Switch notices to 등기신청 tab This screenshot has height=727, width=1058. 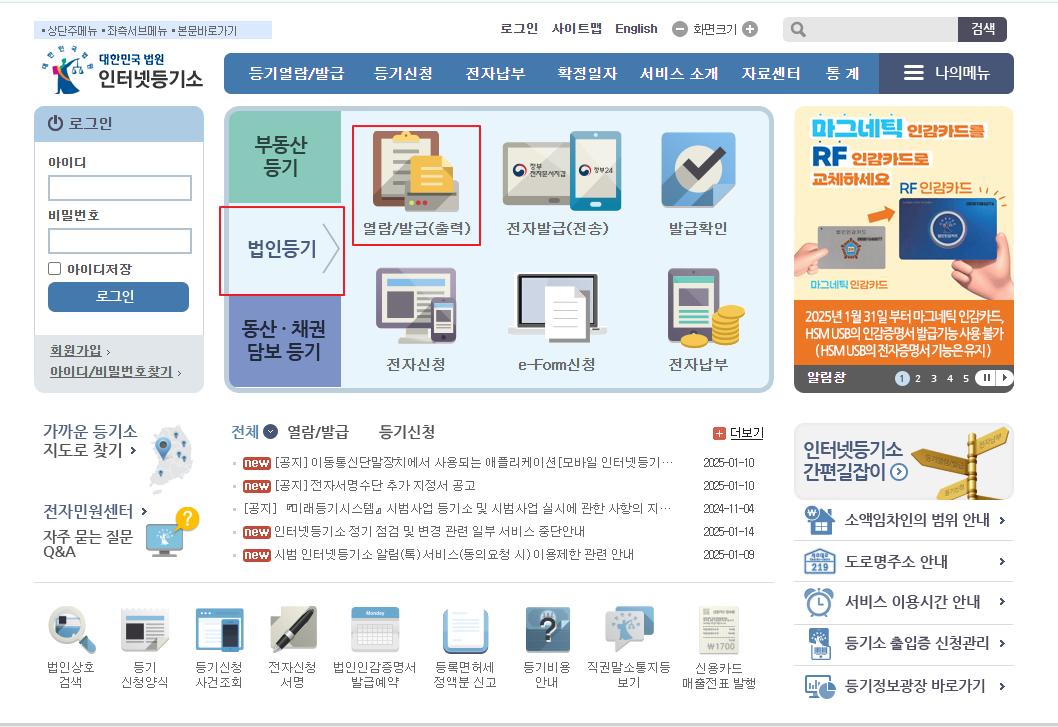tap(407, 431)
